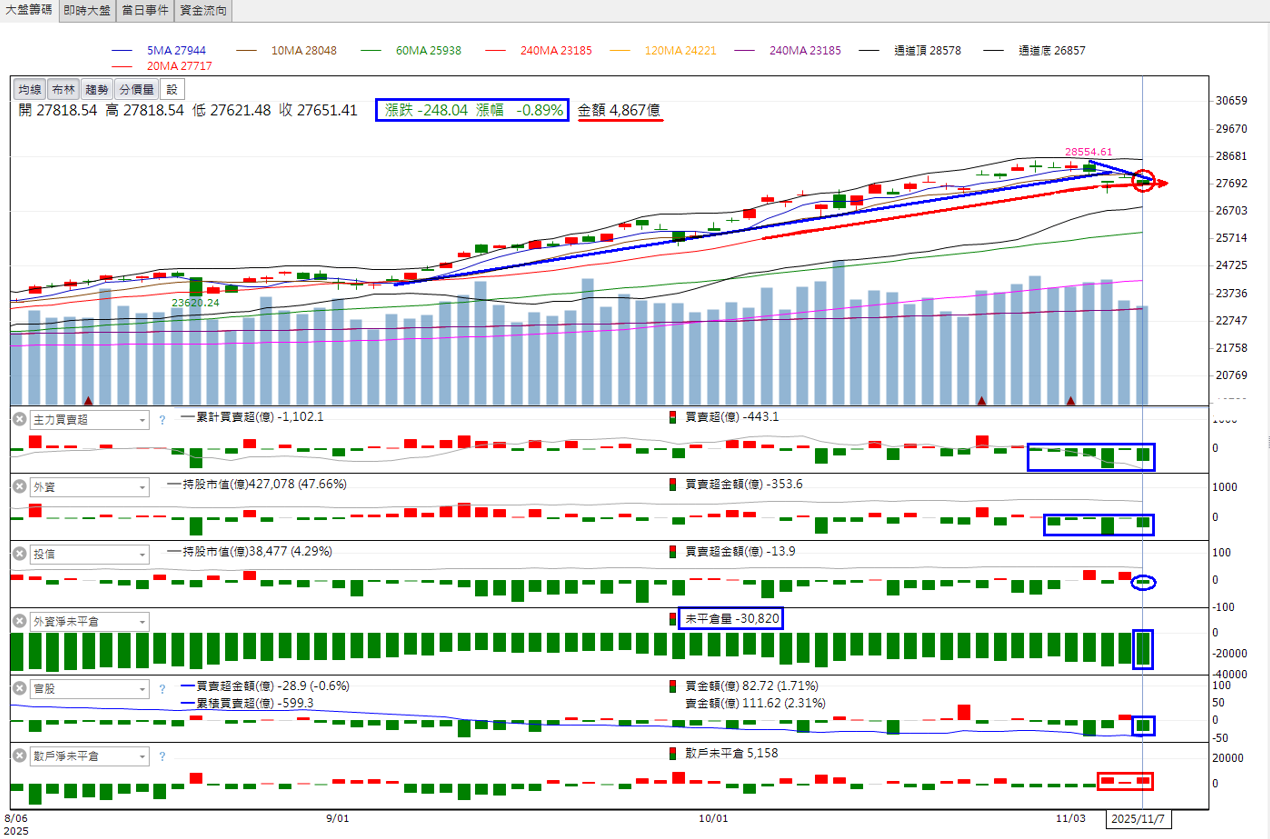
Task: Close the 官股 indicator panel
Action: (19, 689)
